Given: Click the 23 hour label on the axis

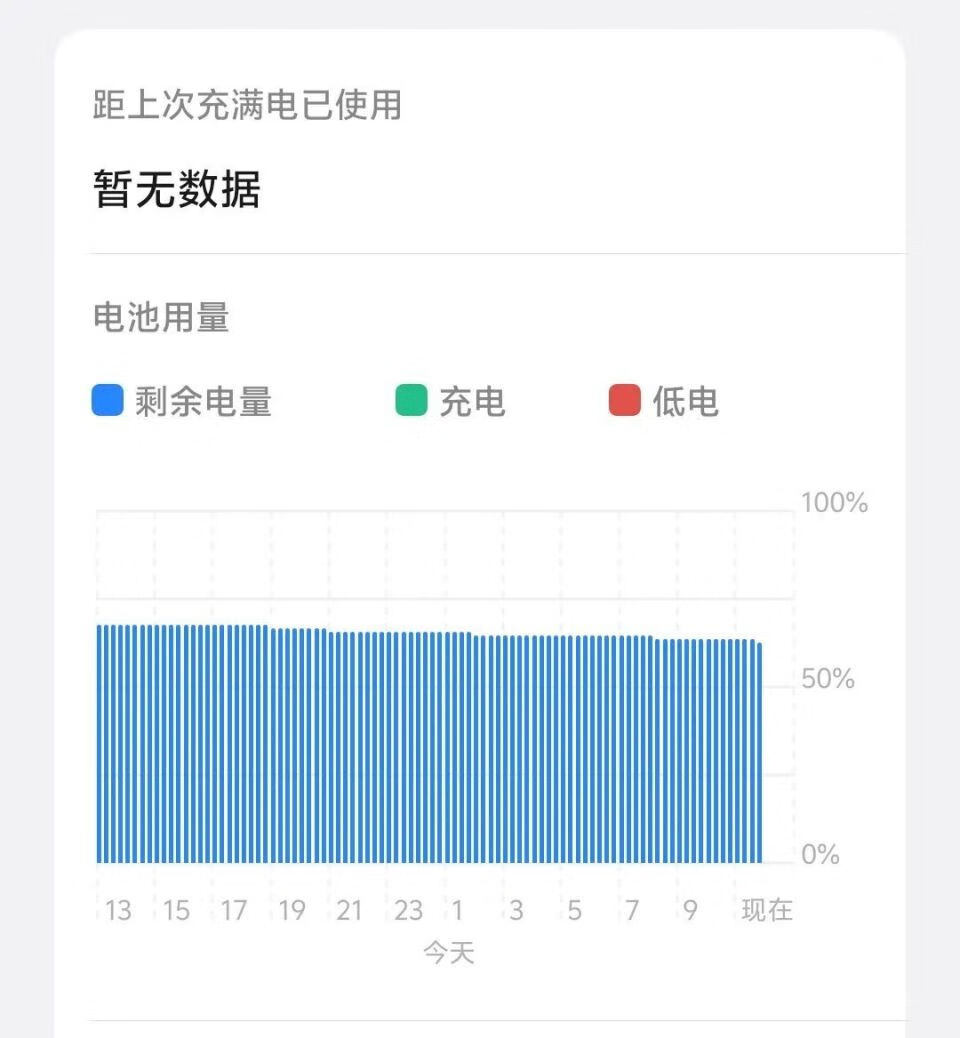Looking at the screenshot, I should click(408, 910).
